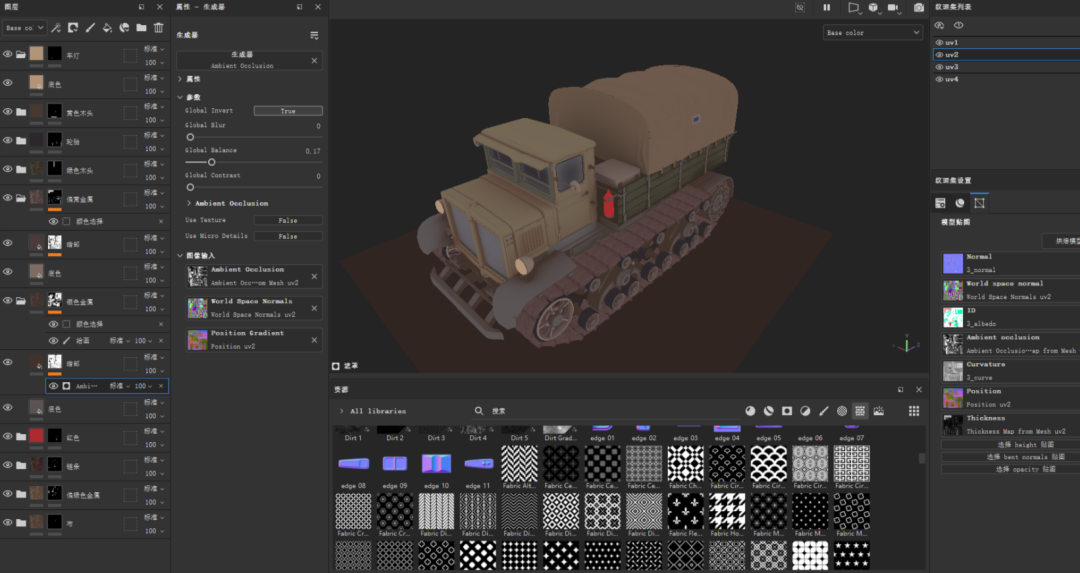Open the camera settings video icon
1080x573 pixels.
(893, 8)
